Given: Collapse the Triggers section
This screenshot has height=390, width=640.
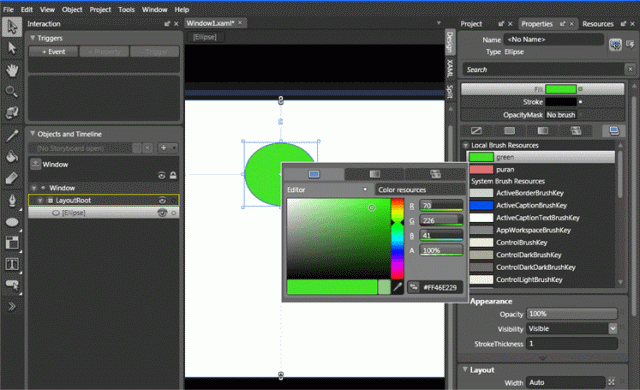Looking at the screenshot, I should [33, 38].
